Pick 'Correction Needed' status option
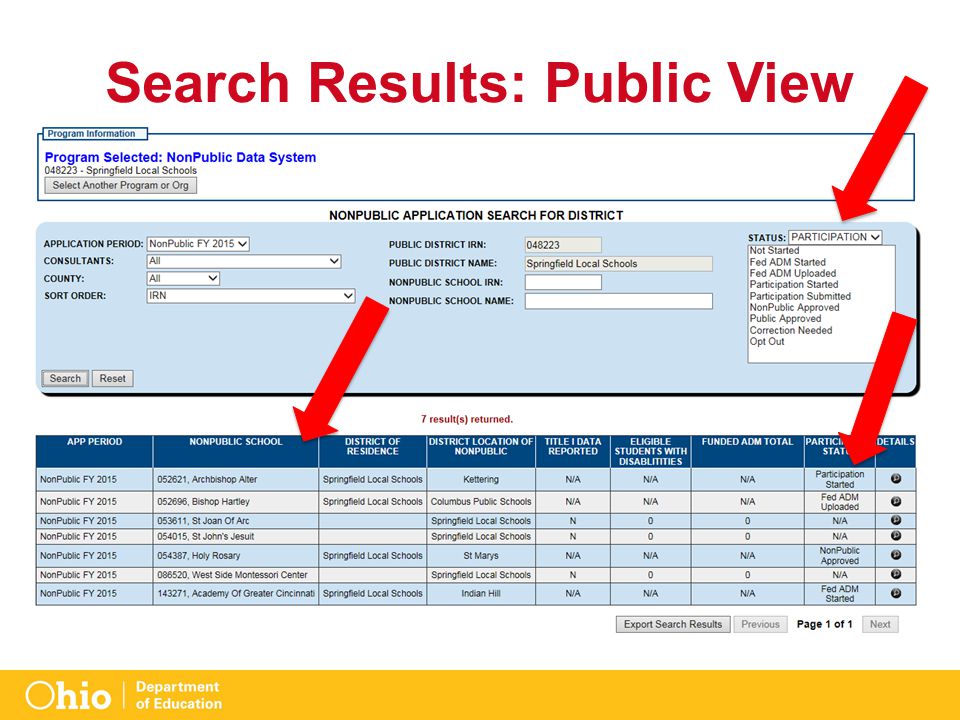This screenshot has height=720, width=960. [791, 330]
